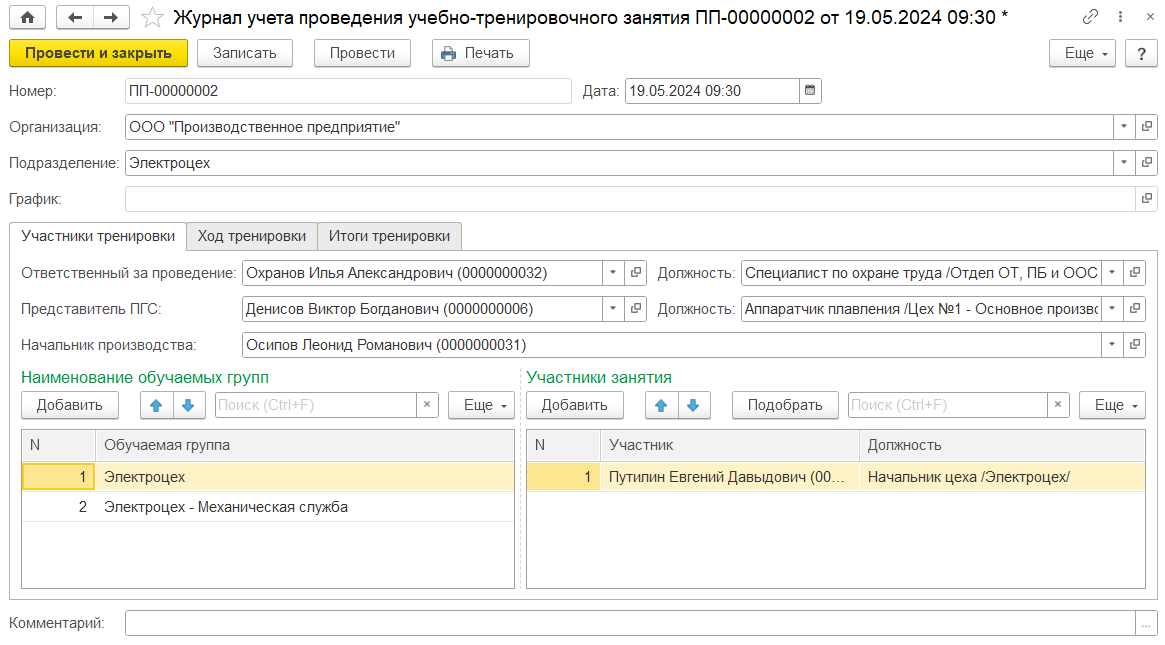Viewport: 1165px width, 645px height.
Task: Open the date calendar picker icon
Action: (x=810, y=91)
